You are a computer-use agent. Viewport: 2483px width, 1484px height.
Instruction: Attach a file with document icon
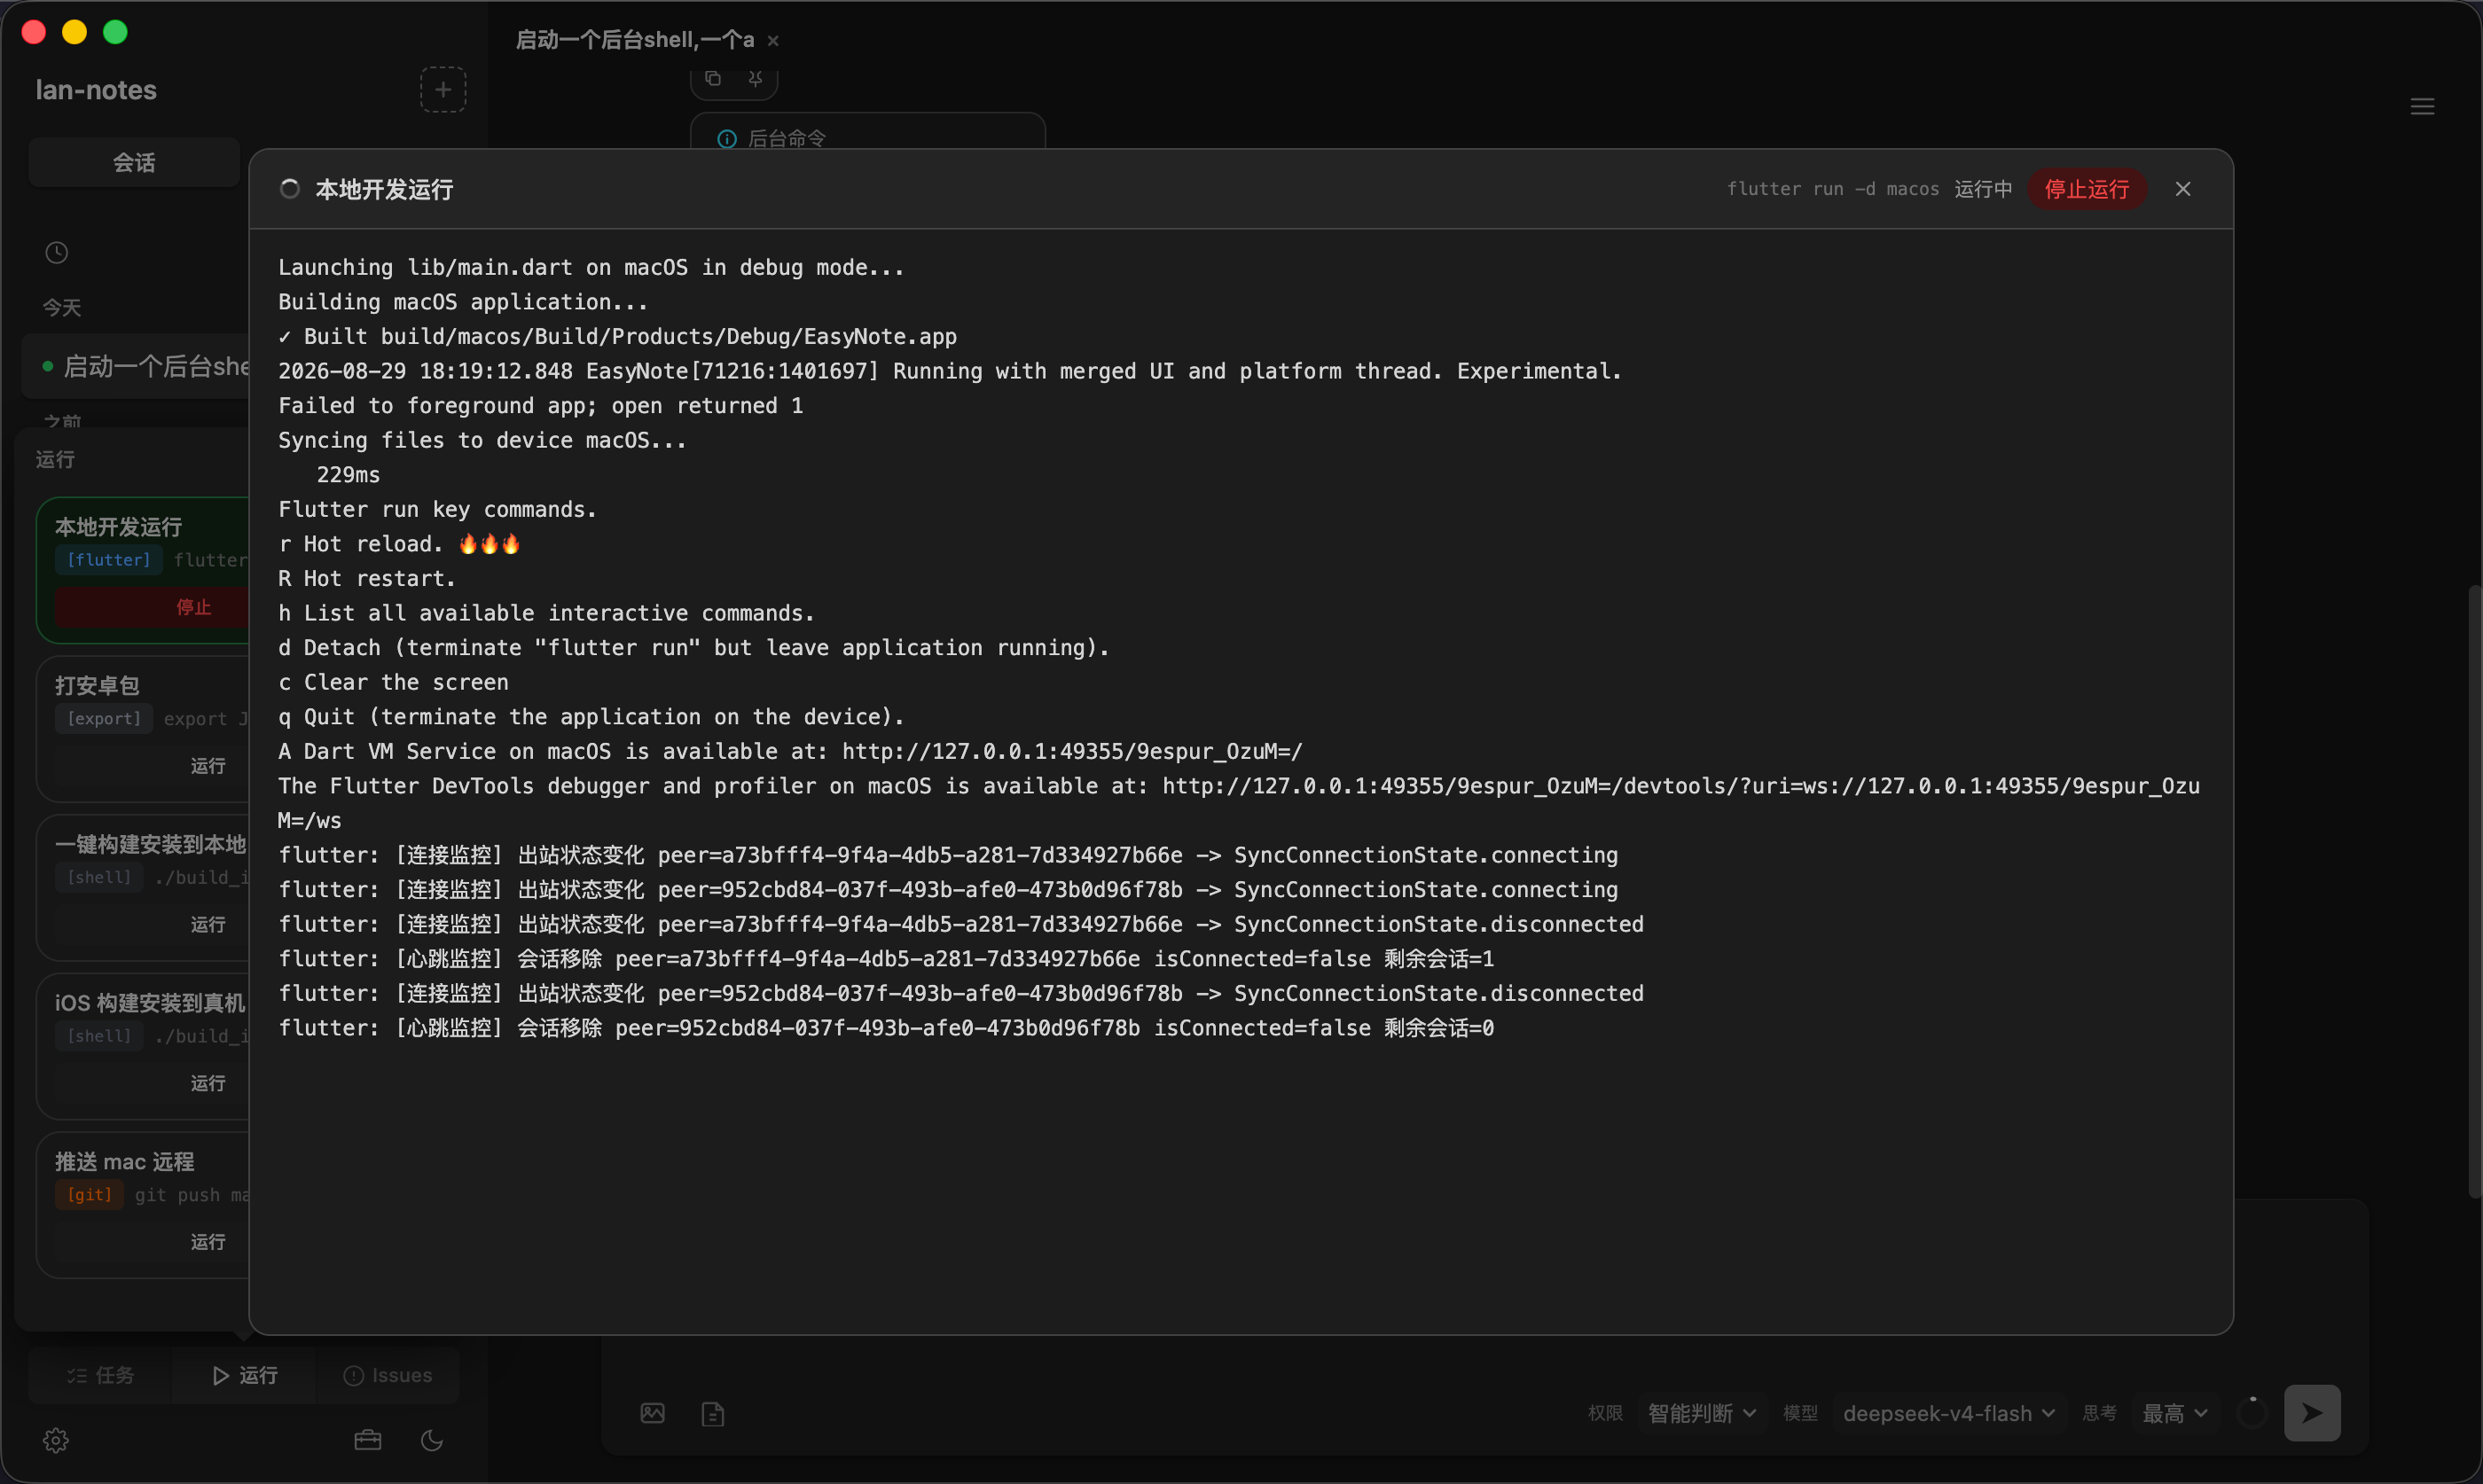(713, 1414)
